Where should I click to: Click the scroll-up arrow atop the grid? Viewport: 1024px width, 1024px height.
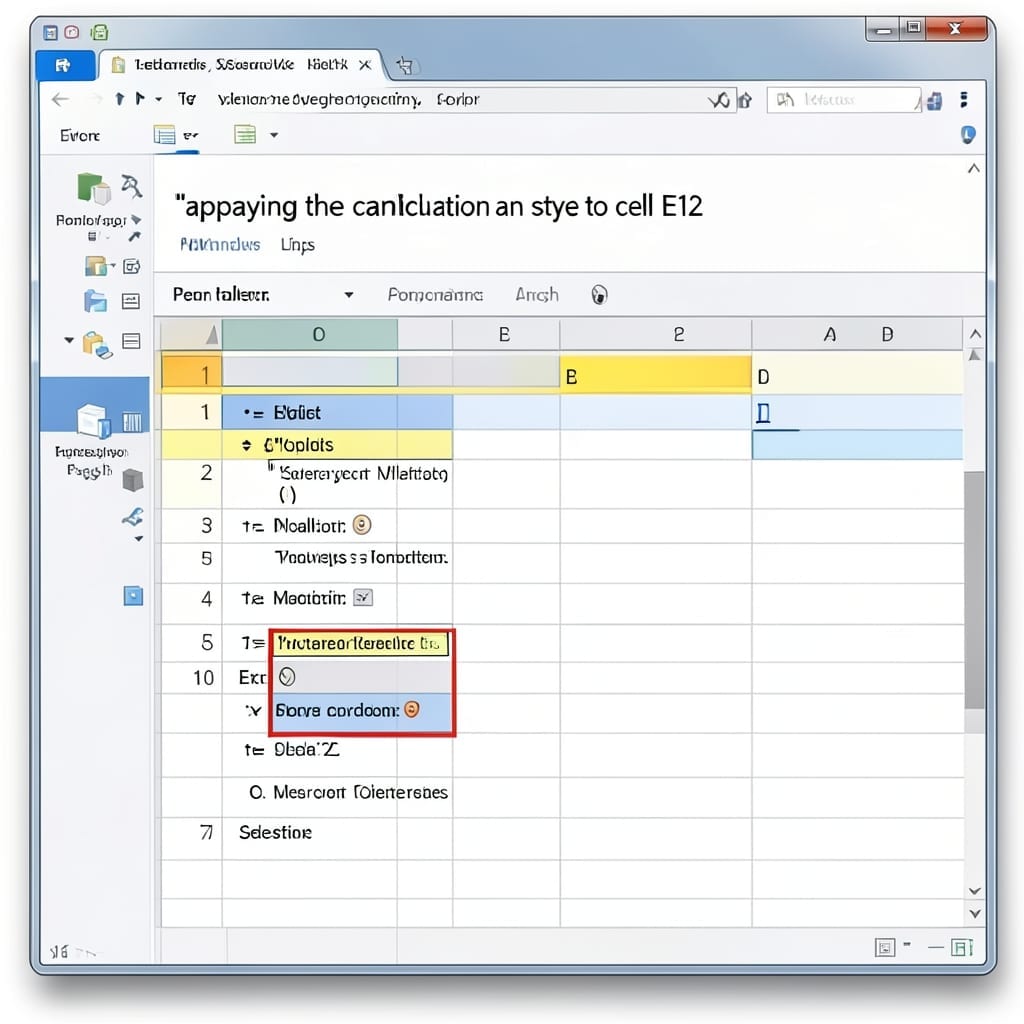[975, 334]
